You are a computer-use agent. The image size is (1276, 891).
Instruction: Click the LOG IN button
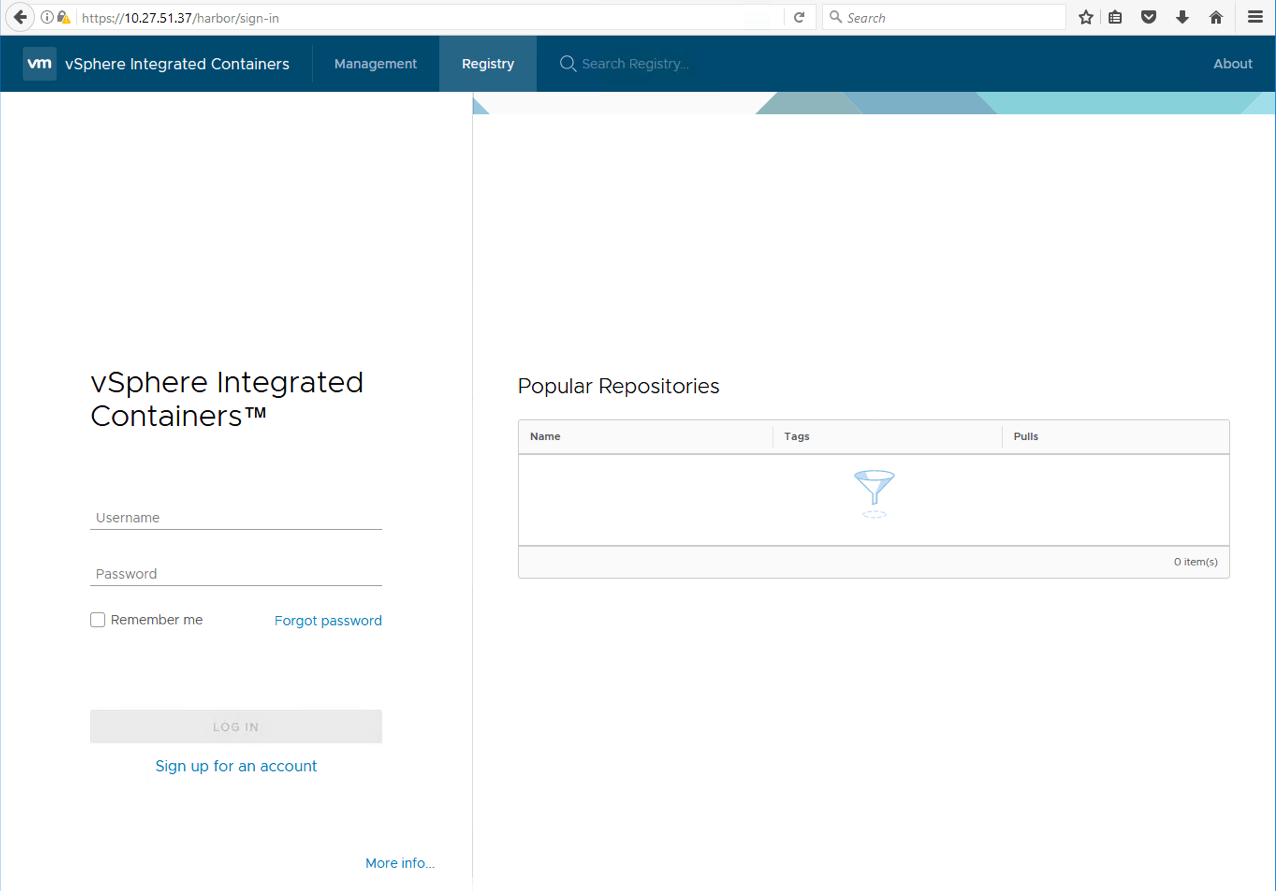pos(236,727)
